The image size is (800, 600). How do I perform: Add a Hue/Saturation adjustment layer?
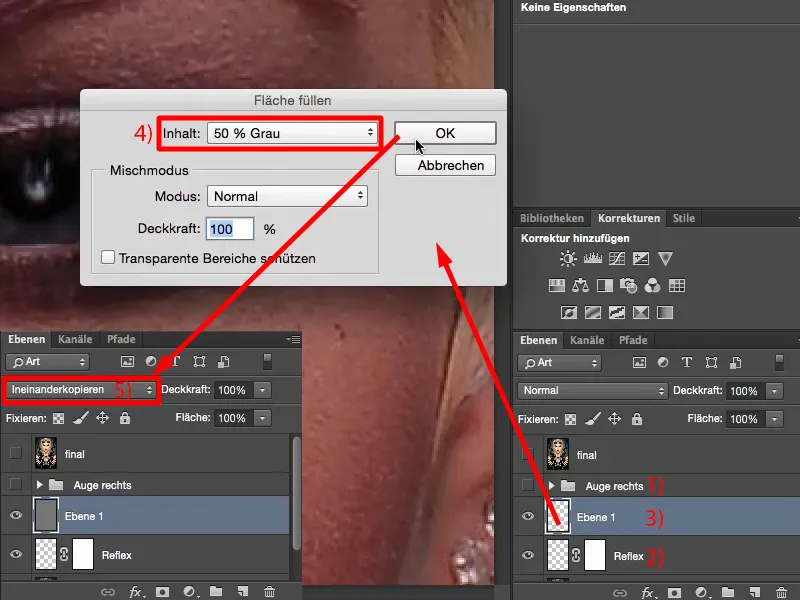[x=556, y=286]
